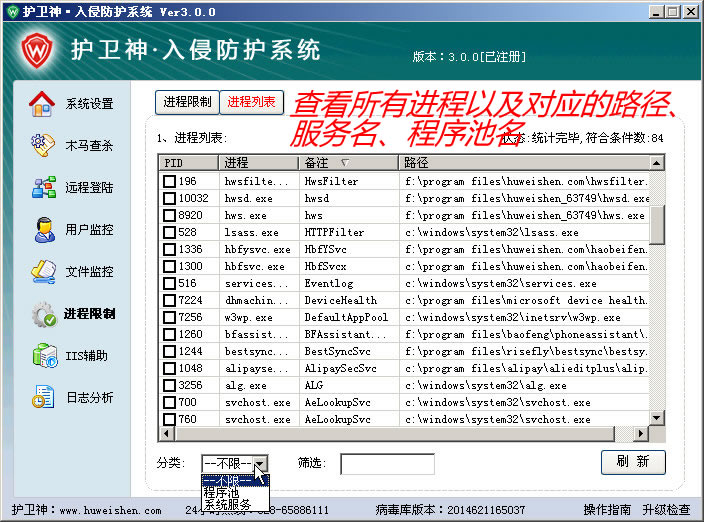This screenshot has width=704, height=522.
Task: Click scroll-left arrow of process list
Action: [x=167, y=434]
